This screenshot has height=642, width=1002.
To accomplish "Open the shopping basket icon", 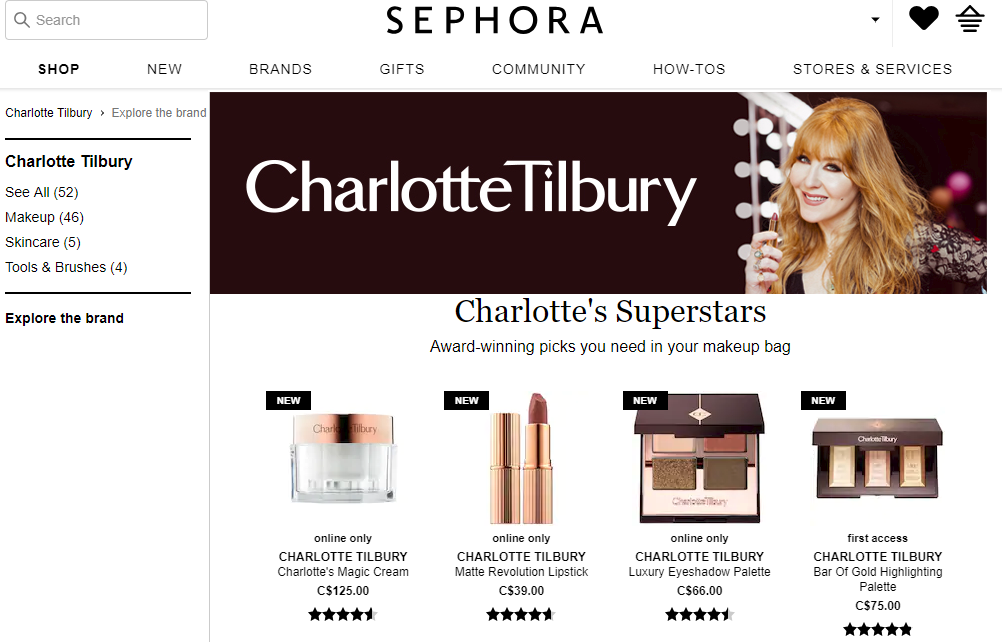I will [969, 19].
